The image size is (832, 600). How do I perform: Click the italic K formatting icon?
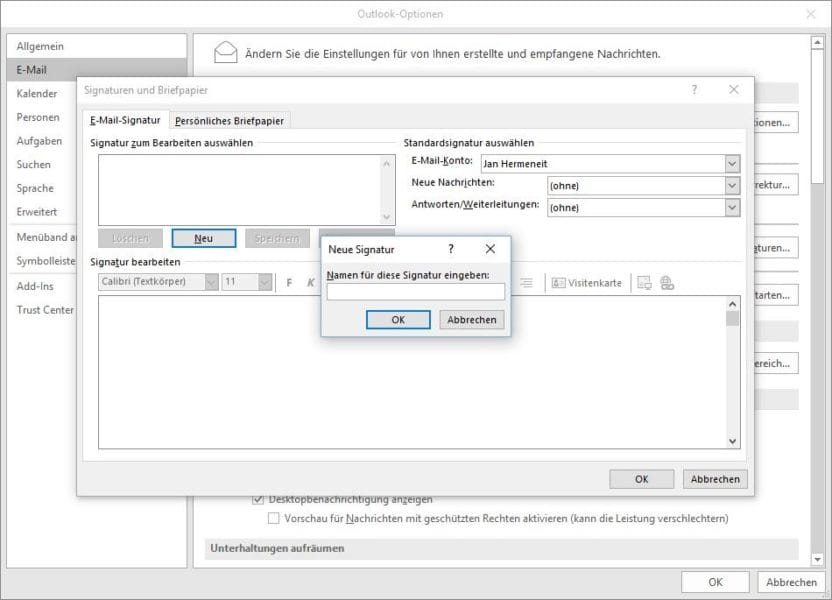[x=311, y=283]
